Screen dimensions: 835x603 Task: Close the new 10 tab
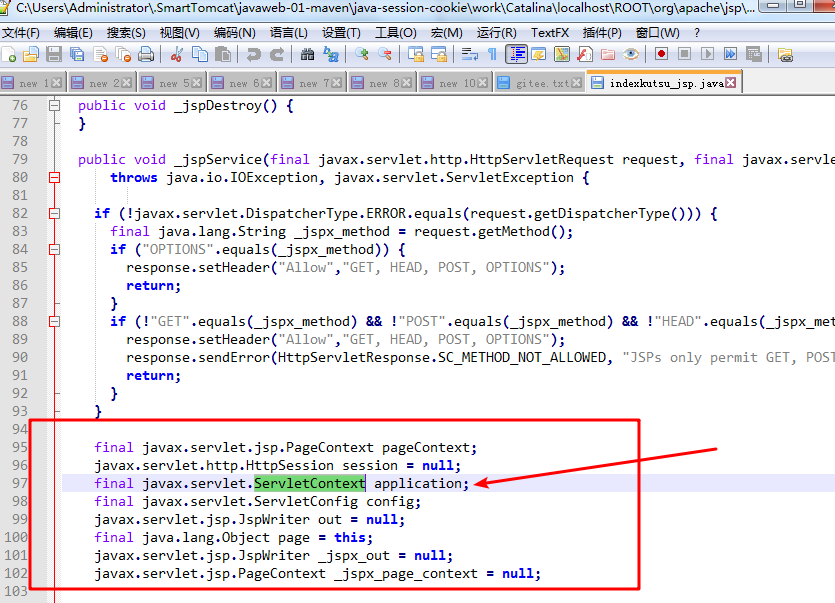coord(482,83)
